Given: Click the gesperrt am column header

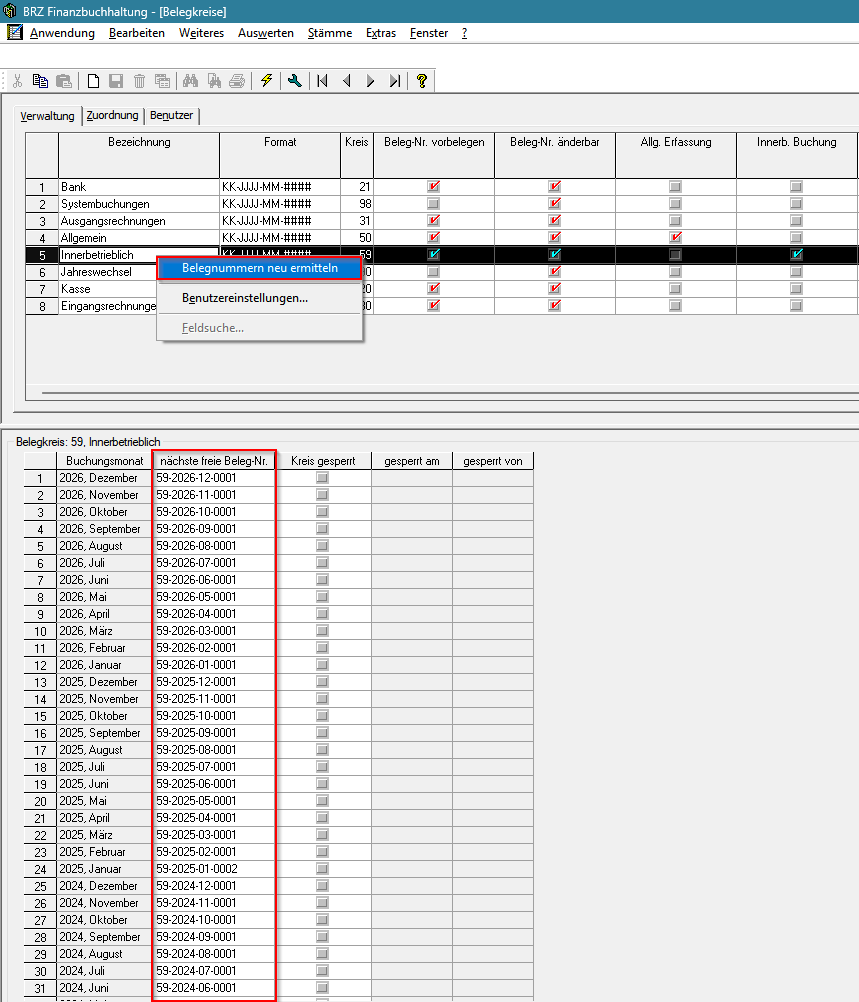Looking at the screenshot, I should click(412, 461).
